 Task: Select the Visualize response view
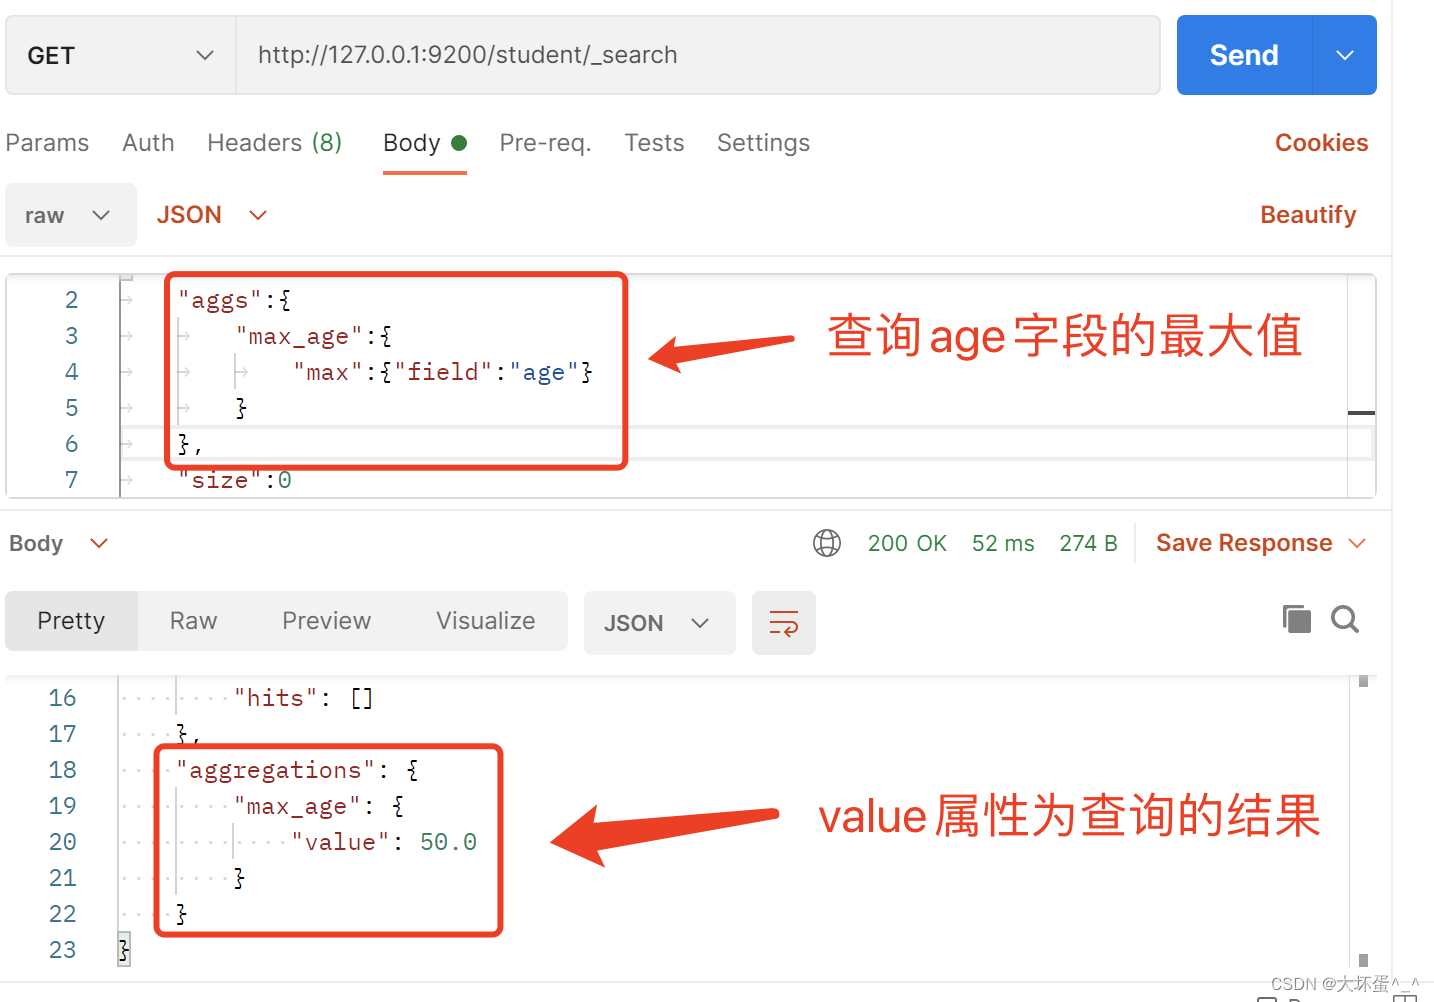(485, 621)
